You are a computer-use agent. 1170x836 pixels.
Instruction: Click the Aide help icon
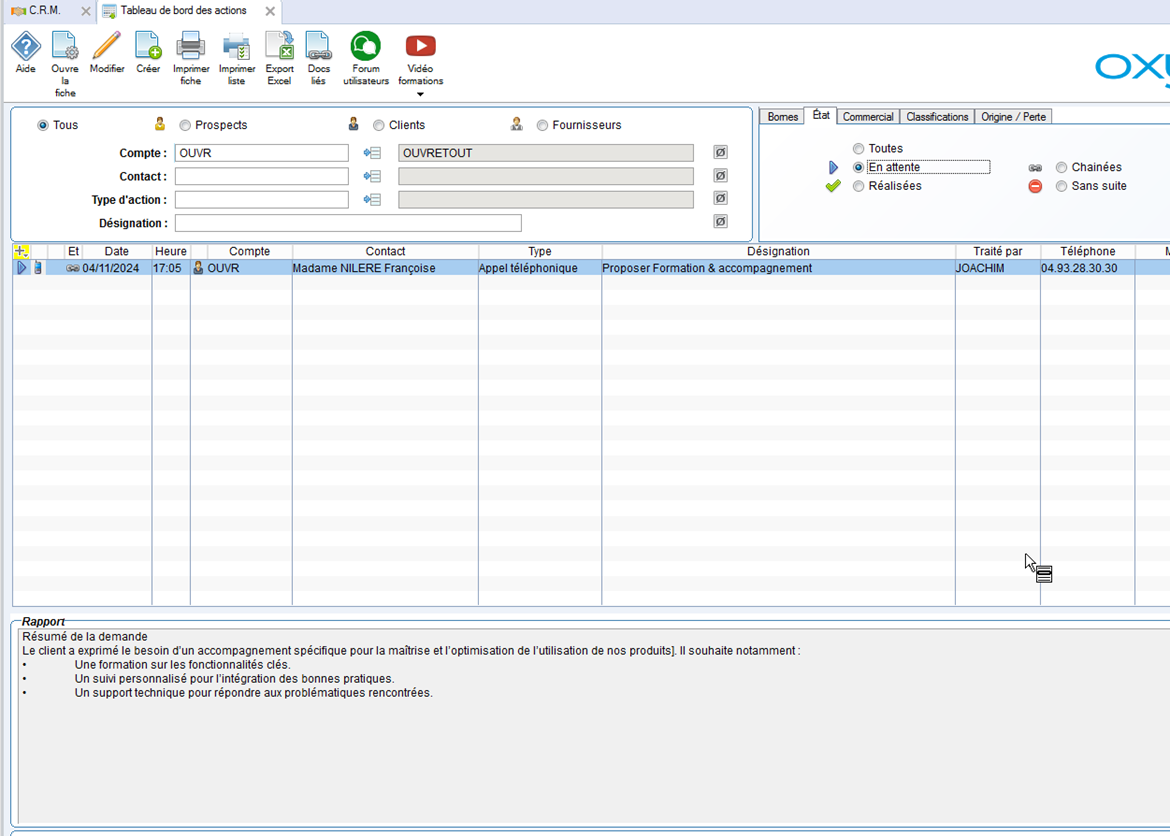pyautogui.click(x=25, y=47)
